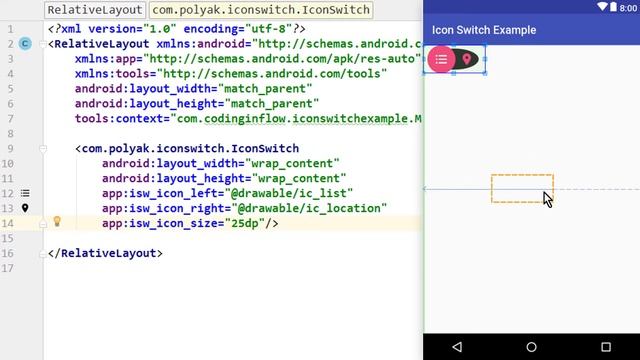Tap the Android home navigation button
The image size is (640, 360).
click(531, 347)
